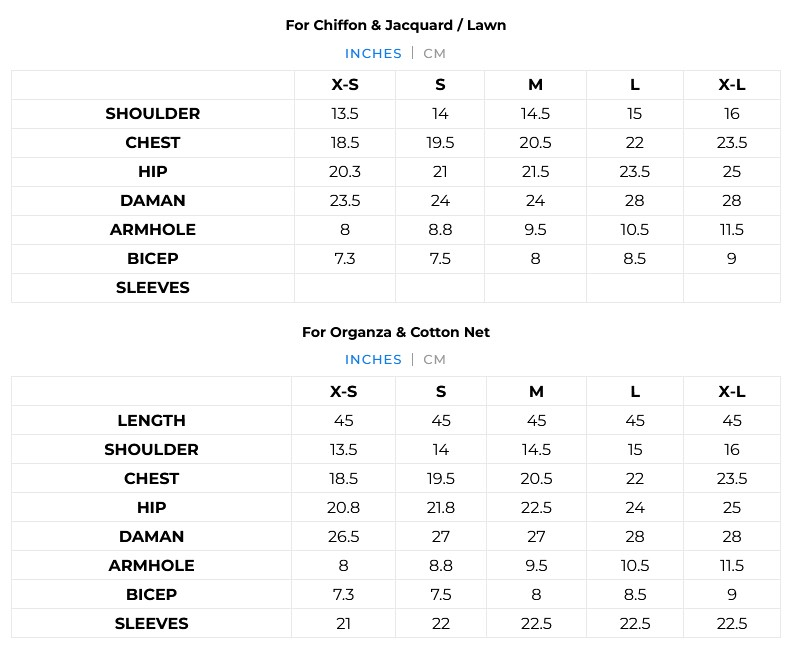Click the 21.5 hip value for size M

tap(535, 172)
